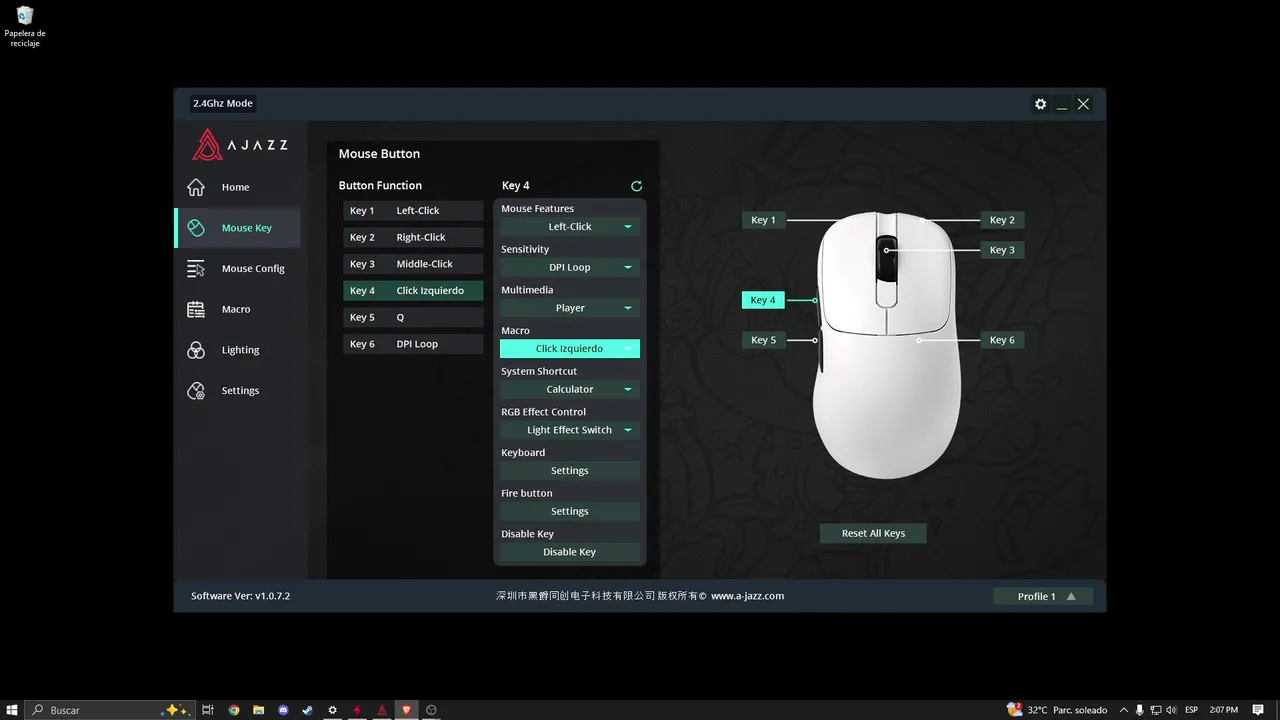The image size is (1280, 720).
Task: Click Key 5 label on mouse diagram
Action: pyautogui.click(x=763, y=340)
